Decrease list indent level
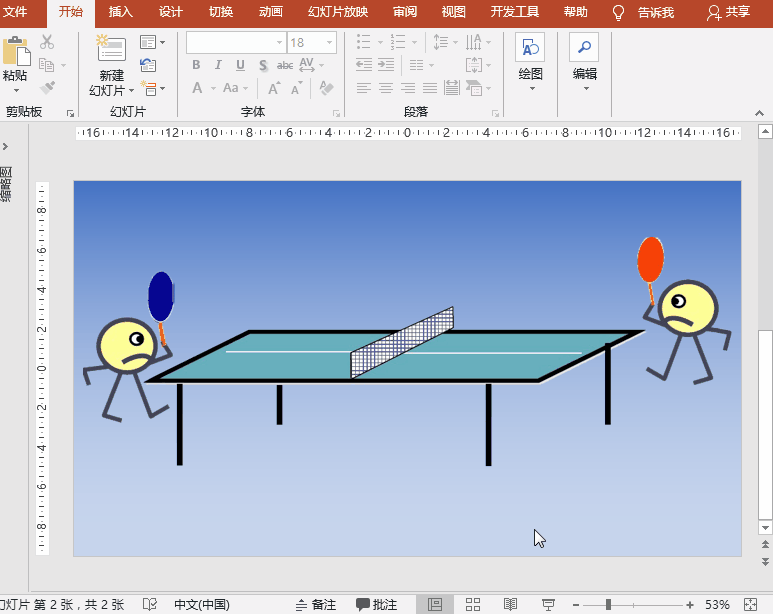 364,65
